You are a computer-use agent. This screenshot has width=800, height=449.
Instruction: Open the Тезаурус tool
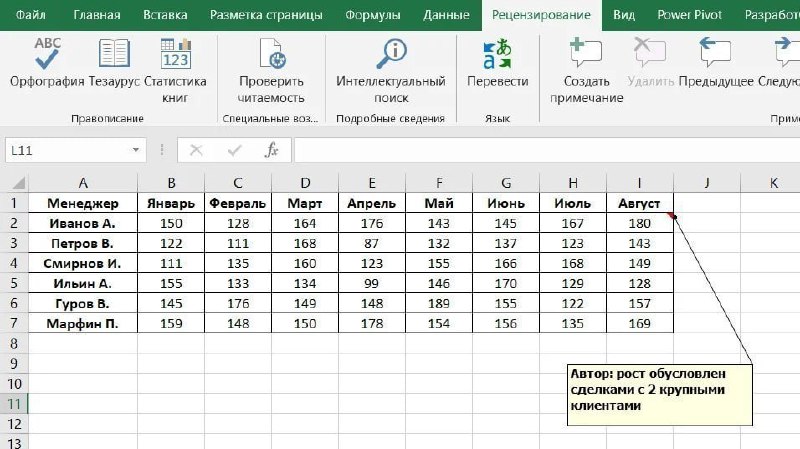point(114,62)
